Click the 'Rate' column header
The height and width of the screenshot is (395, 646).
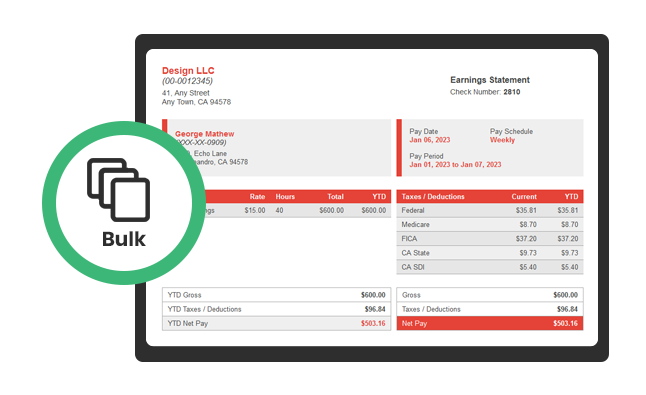tap(257, 197)
